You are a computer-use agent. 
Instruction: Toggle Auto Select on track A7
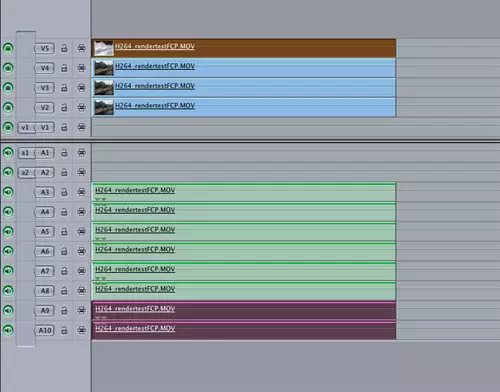pos(81,271)
